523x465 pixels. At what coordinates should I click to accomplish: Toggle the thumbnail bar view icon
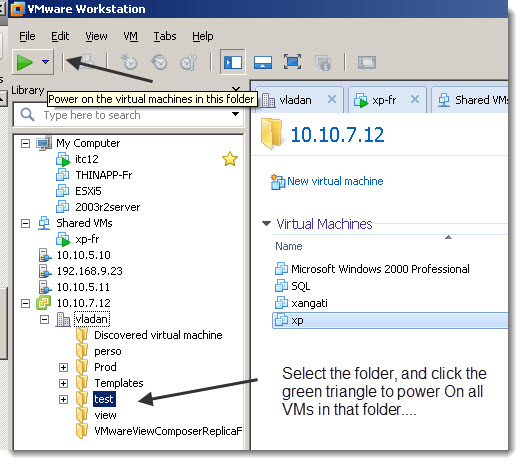point(263,62)
